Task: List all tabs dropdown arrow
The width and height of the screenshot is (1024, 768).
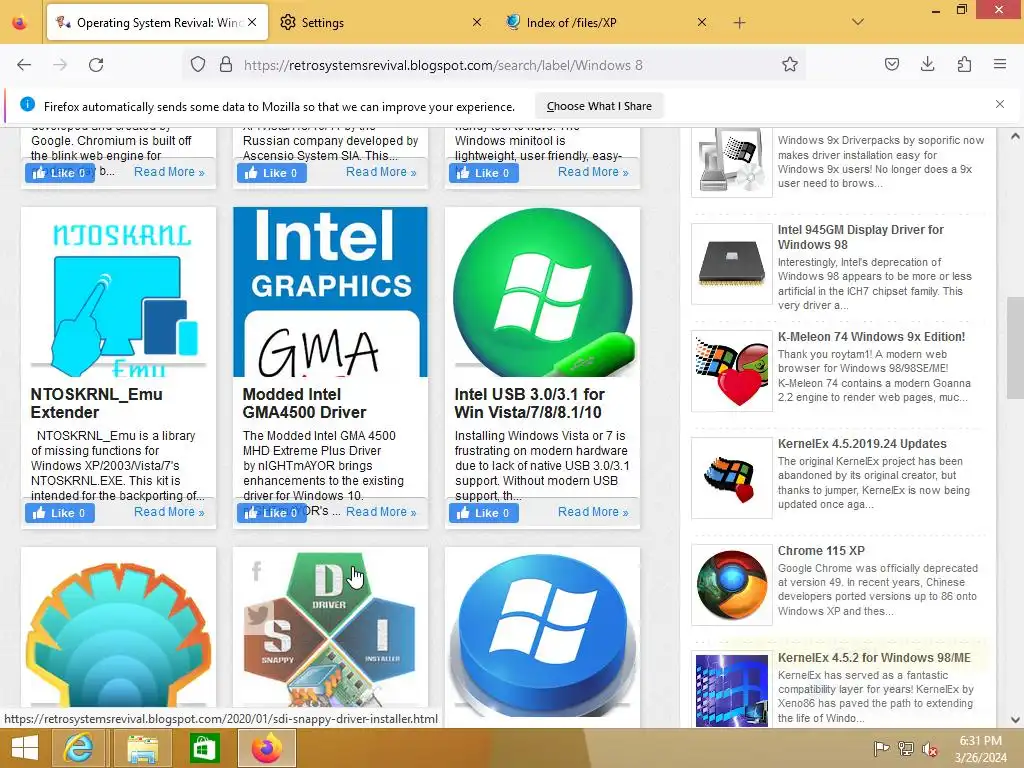Action: pos(858,22)
